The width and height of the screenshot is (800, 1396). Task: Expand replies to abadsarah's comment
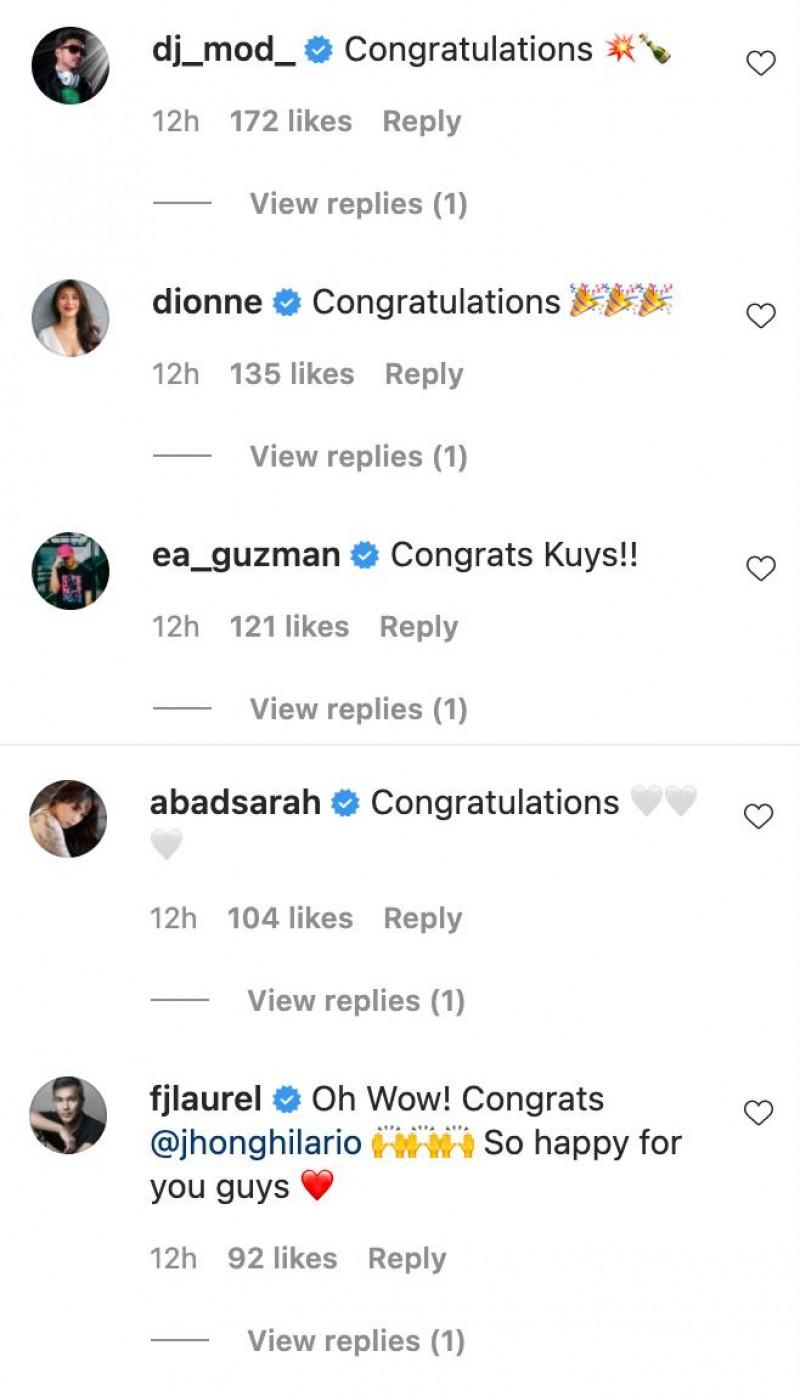(x=356, y=1001)
